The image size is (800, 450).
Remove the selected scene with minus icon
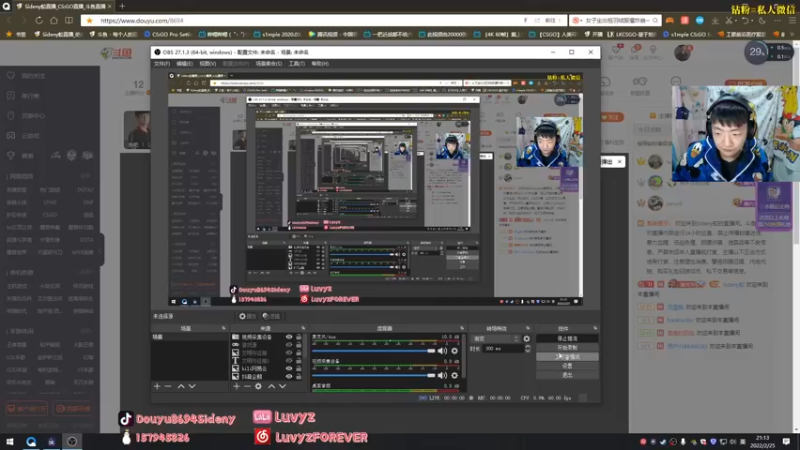coord(168,386)
